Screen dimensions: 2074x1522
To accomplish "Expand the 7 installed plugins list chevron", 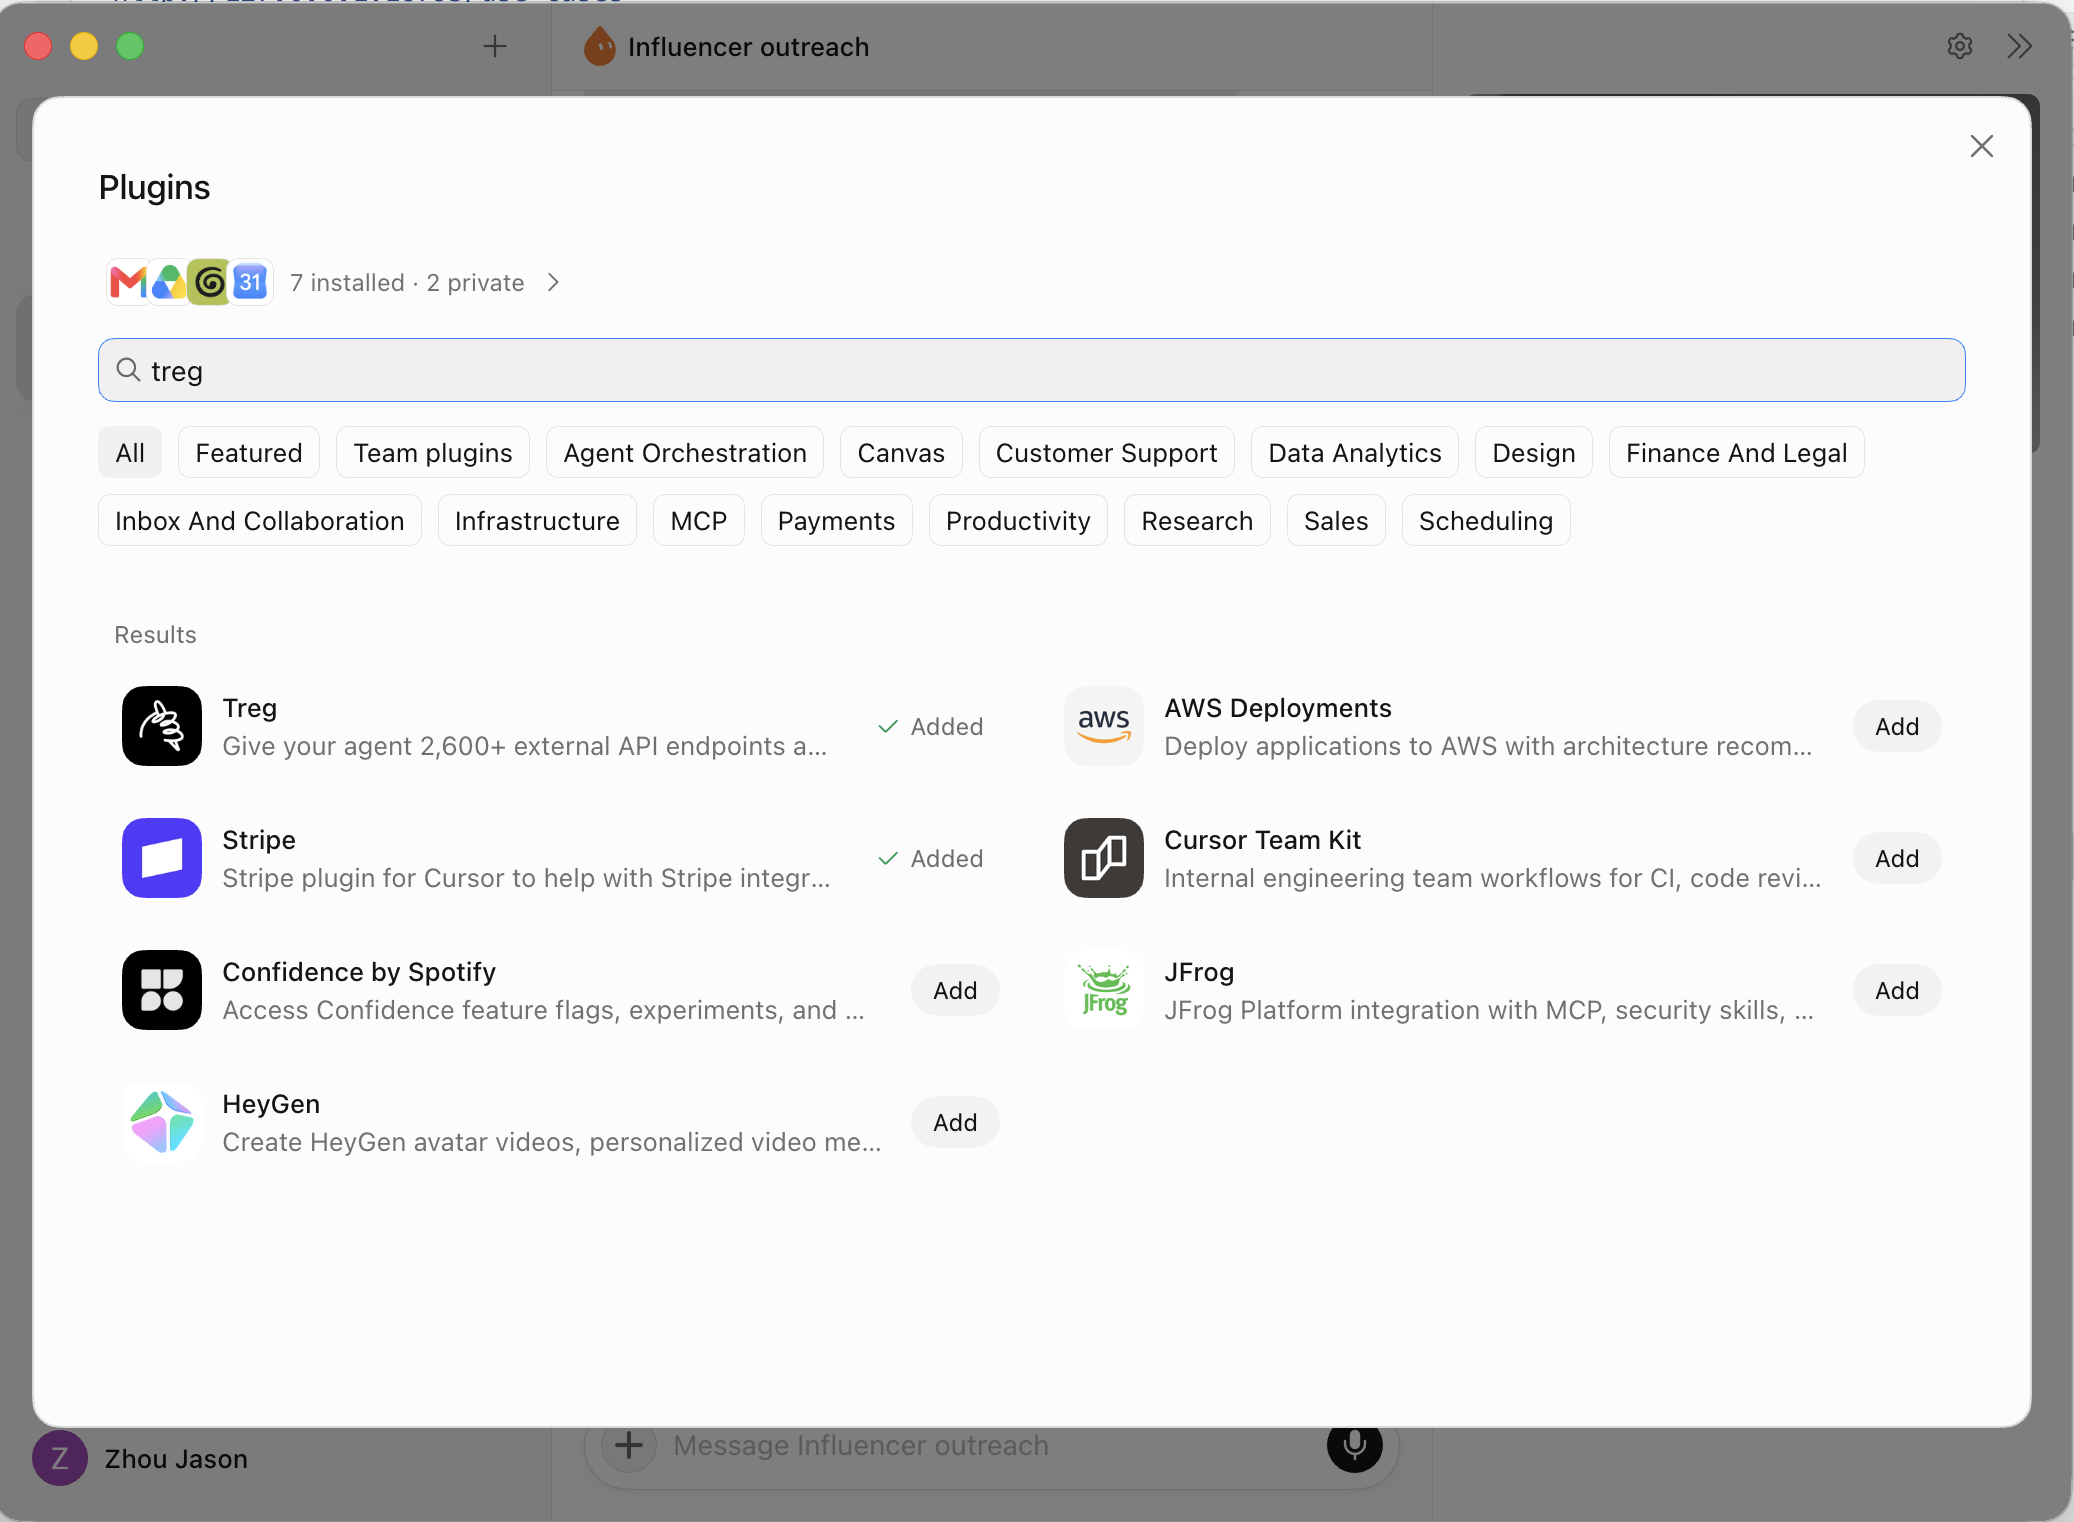I will (553, 283).
